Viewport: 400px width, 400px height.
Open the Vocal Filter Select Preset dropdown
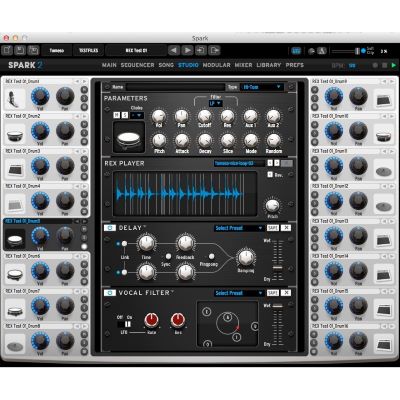239,293
